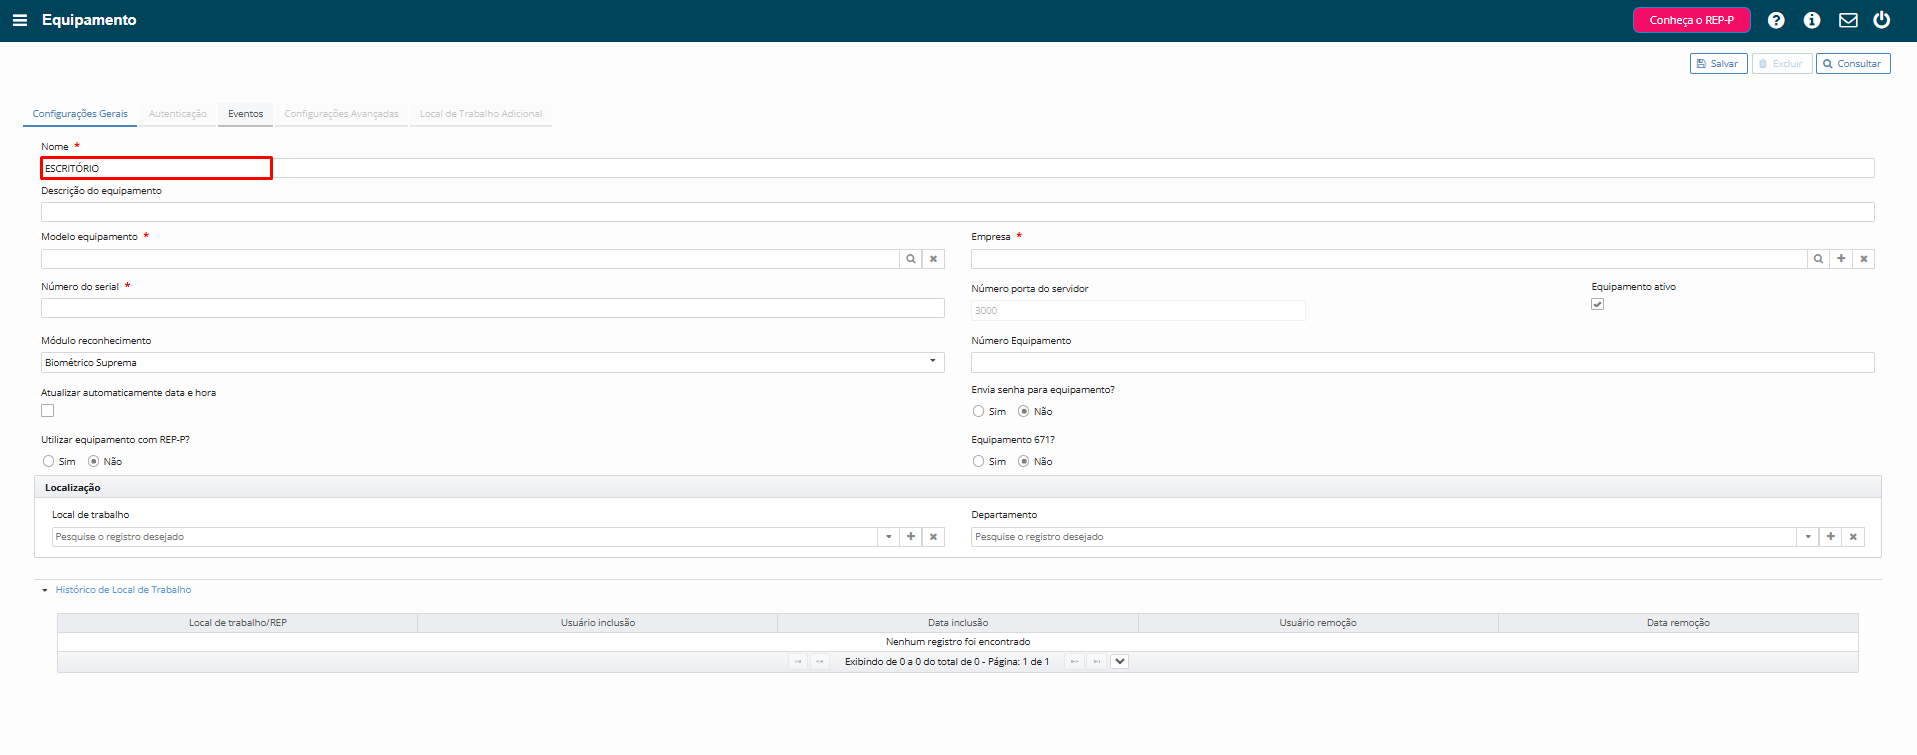Clear Empresa field with X icon
Image resolution: width=1917 pixels, height=755 pixels.
(x=1864, y=259)
